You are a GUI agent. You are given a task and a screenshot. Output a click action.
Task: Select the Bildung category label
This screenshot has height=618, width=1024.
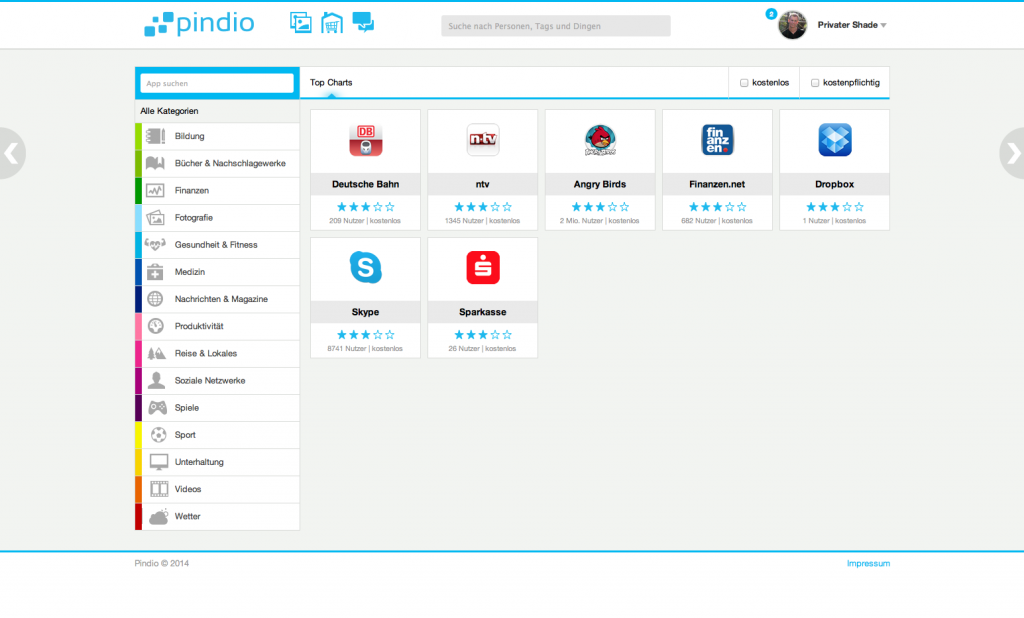(189, 136)
